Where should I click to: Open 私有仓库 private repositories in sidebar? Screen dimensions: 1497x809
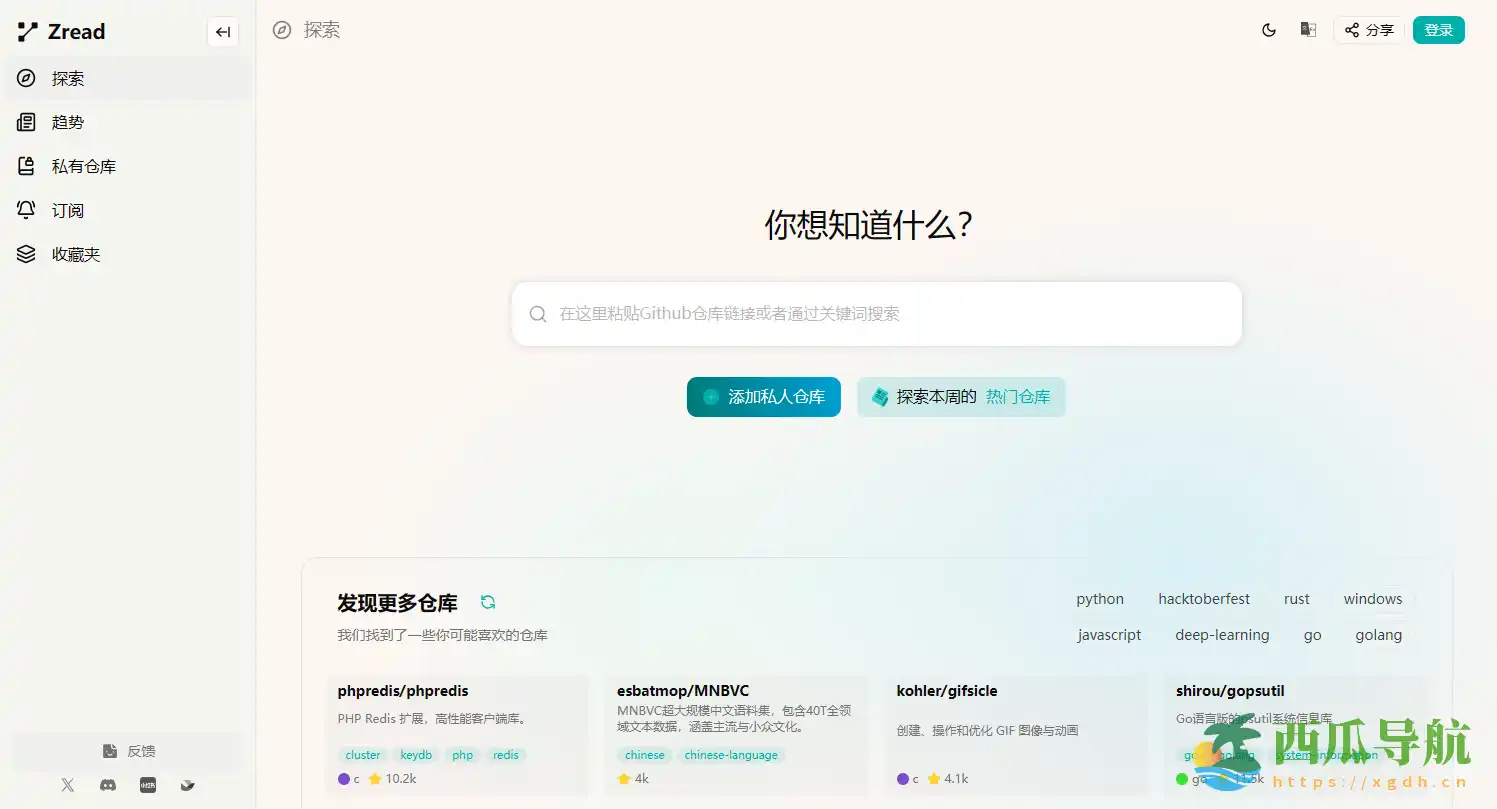click(84, 167)
